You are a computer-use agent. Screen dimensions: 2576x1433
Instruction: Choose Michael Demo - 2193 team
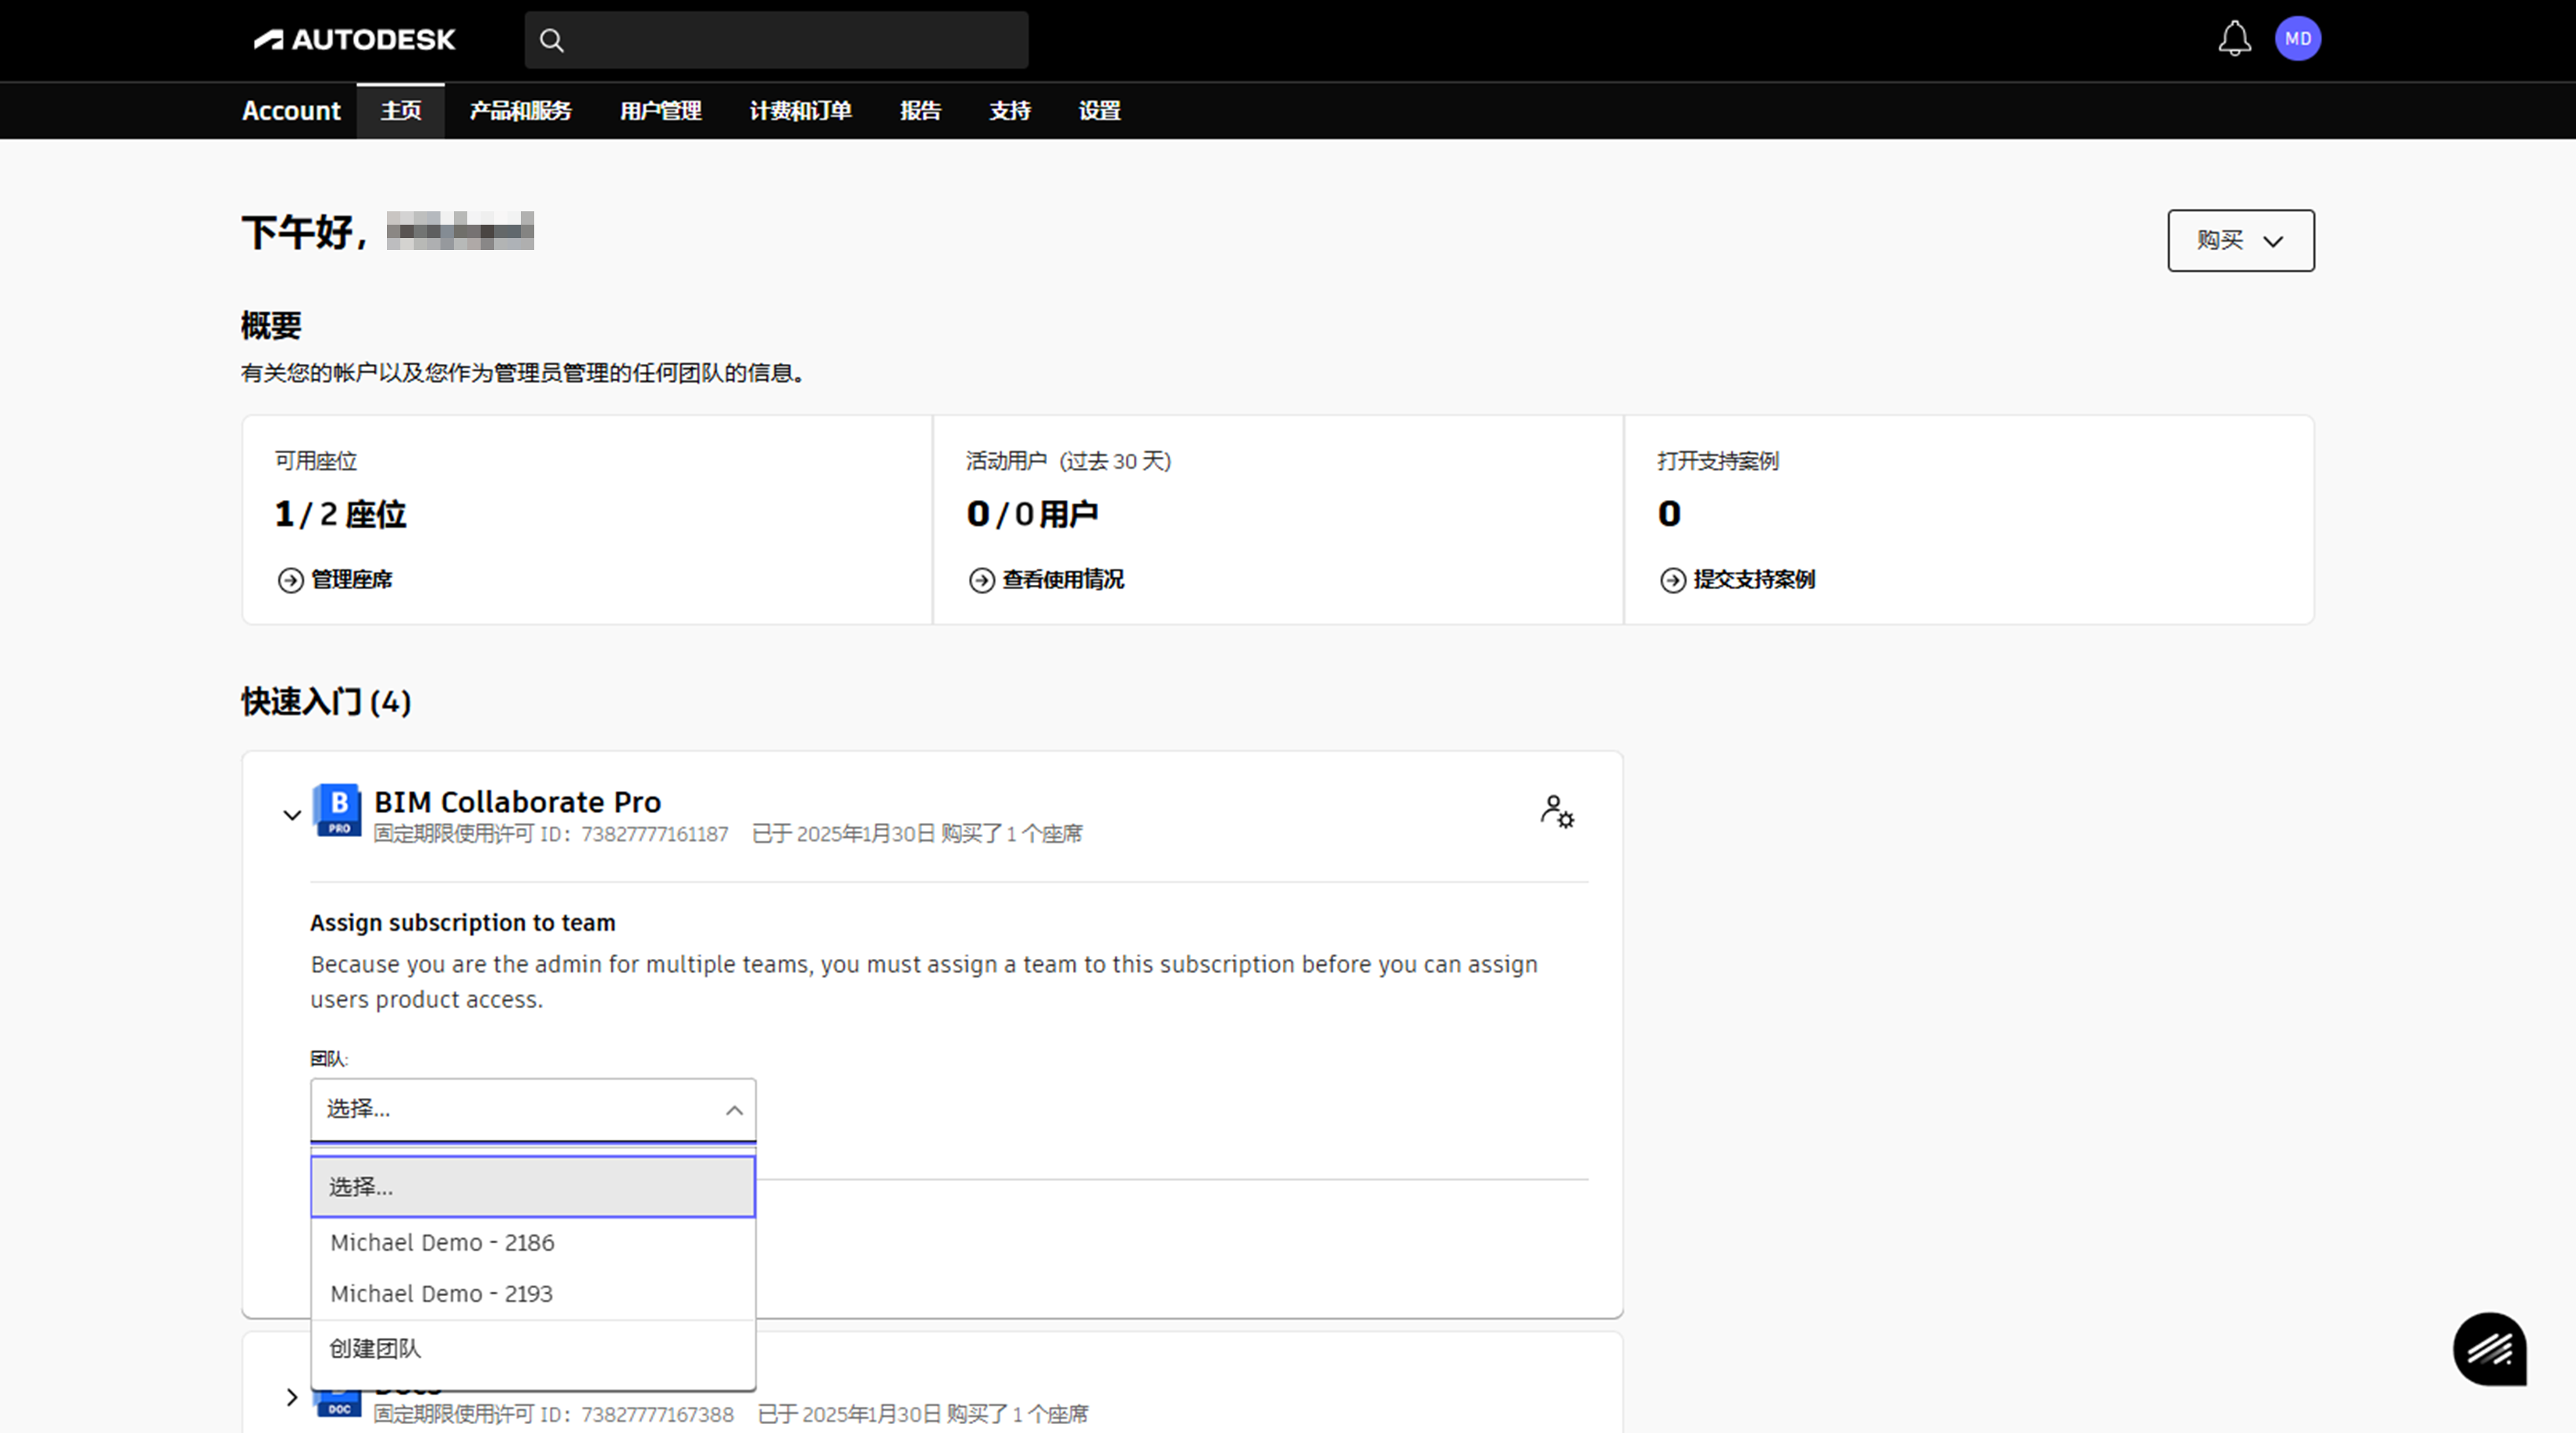(441, 1294)
